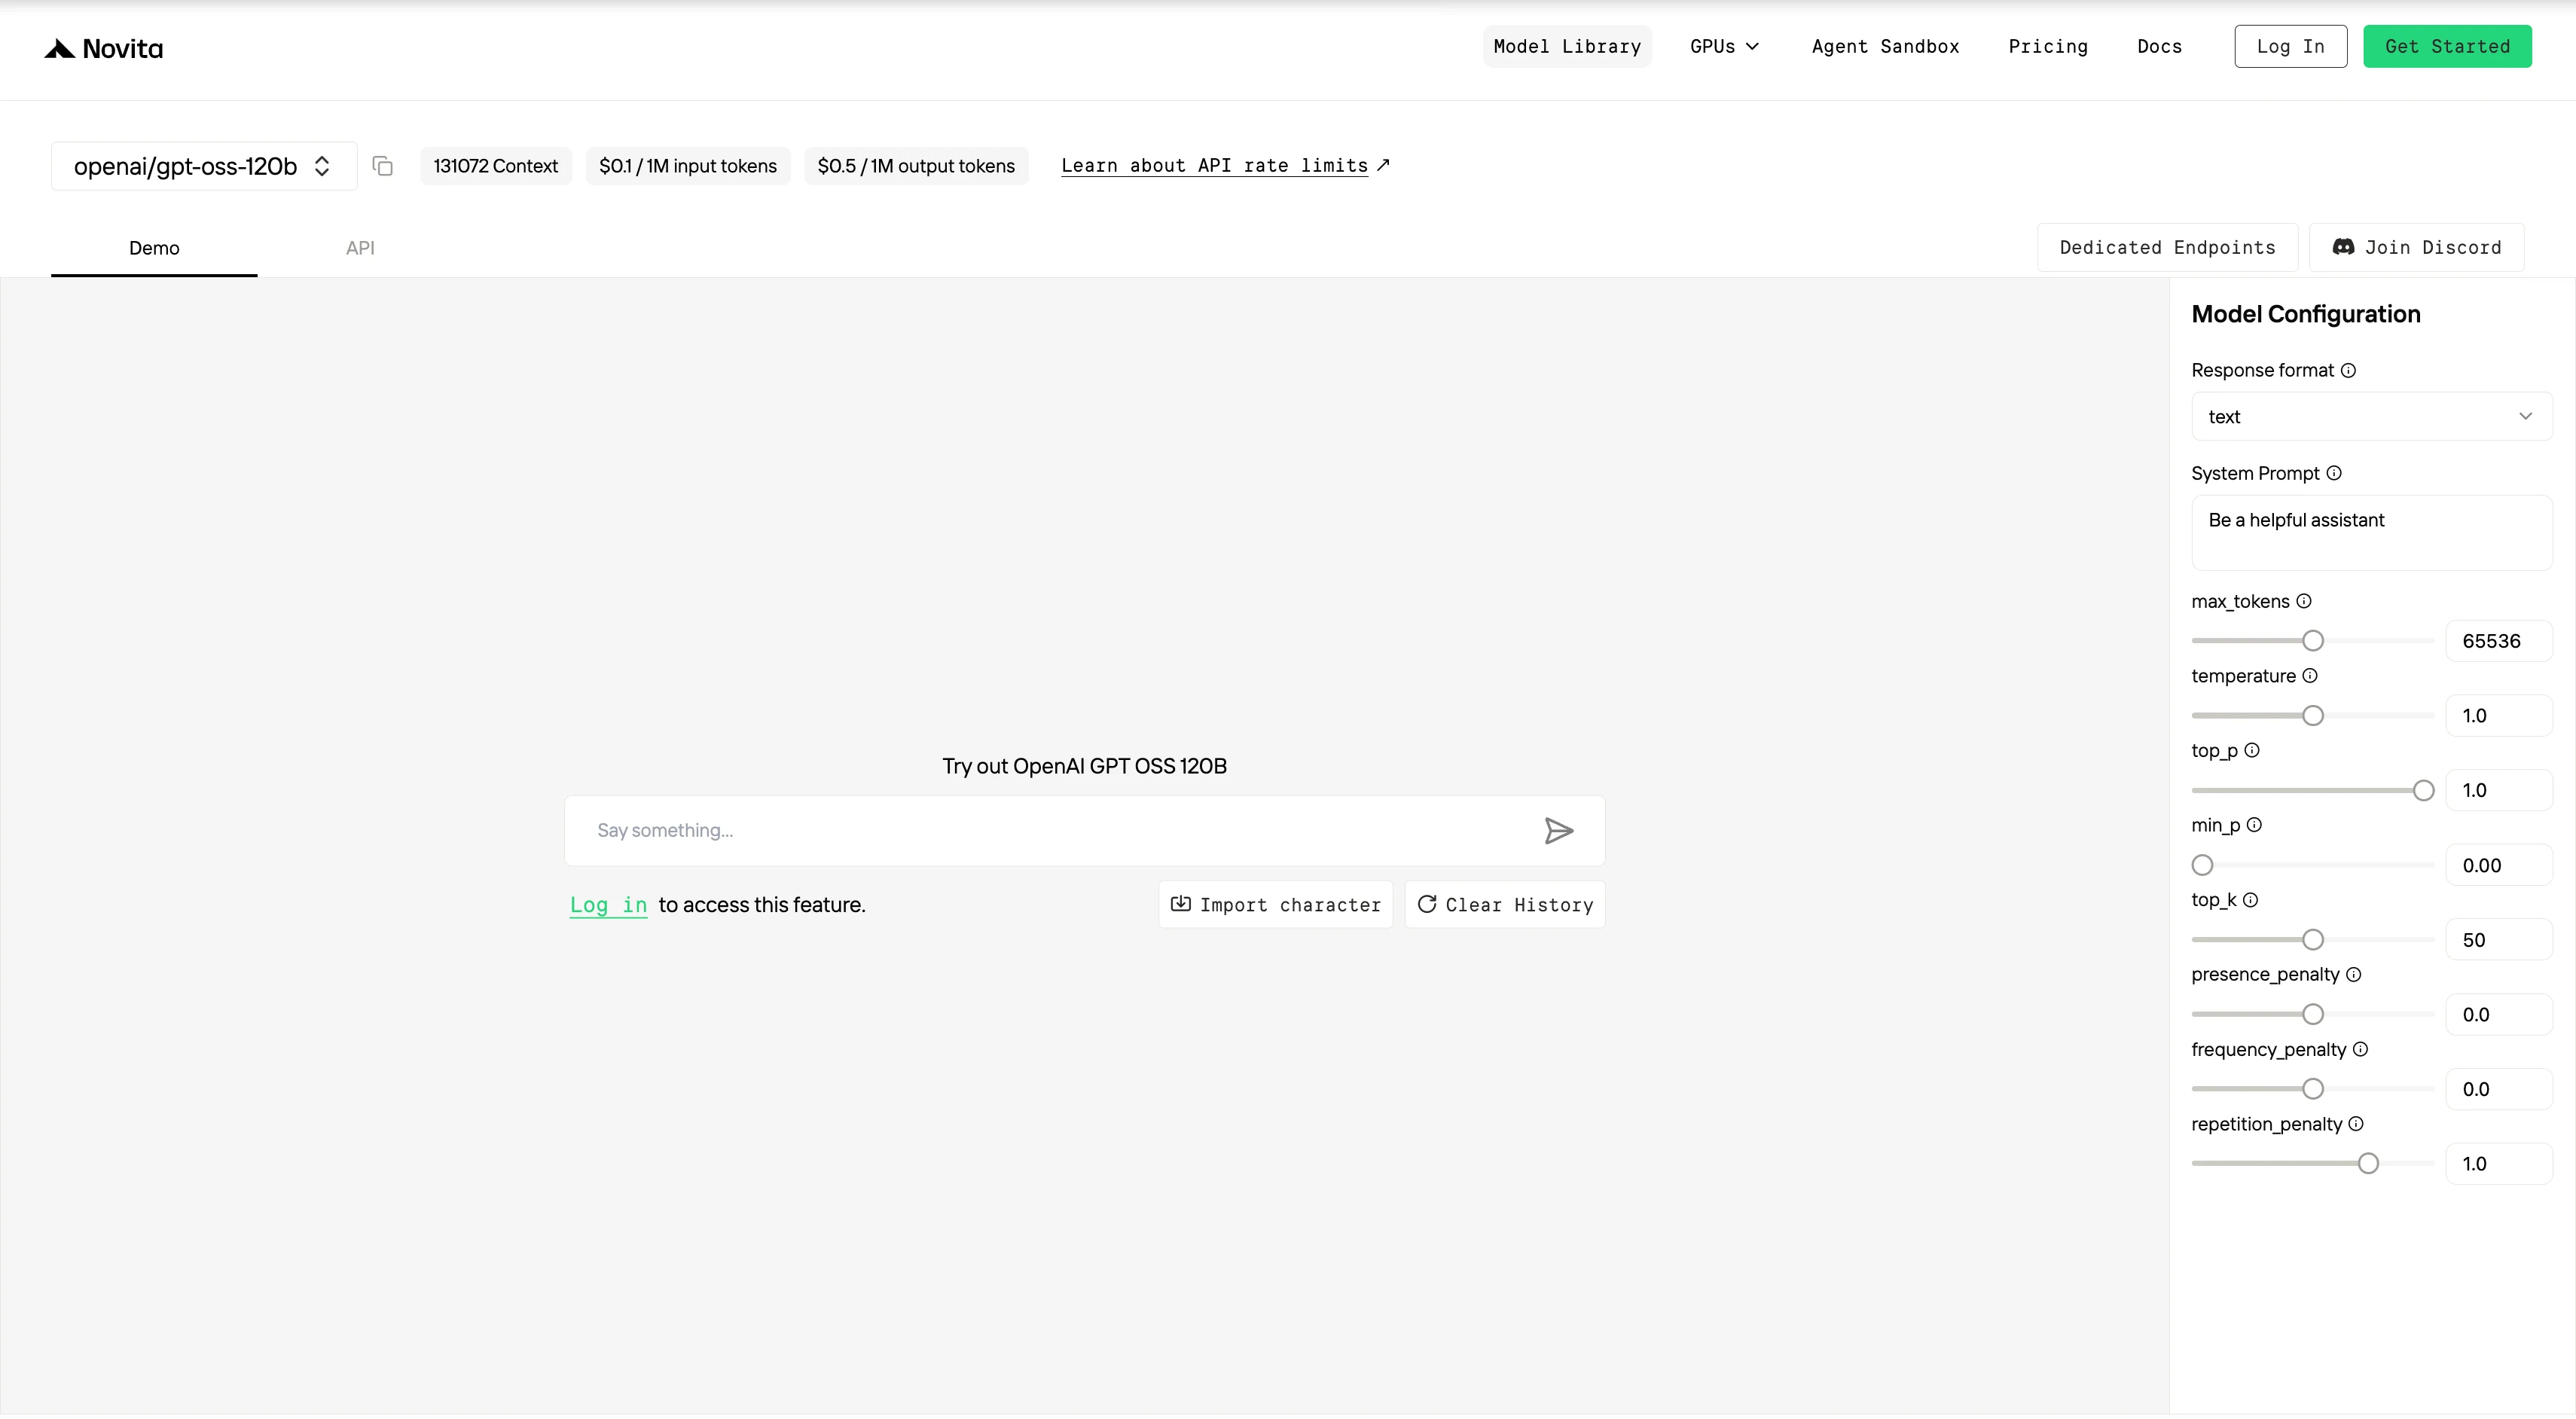Click the max_tokens value field 65536
The width and height of the screenshot is (2576, 1419).
pos(2498,641)
